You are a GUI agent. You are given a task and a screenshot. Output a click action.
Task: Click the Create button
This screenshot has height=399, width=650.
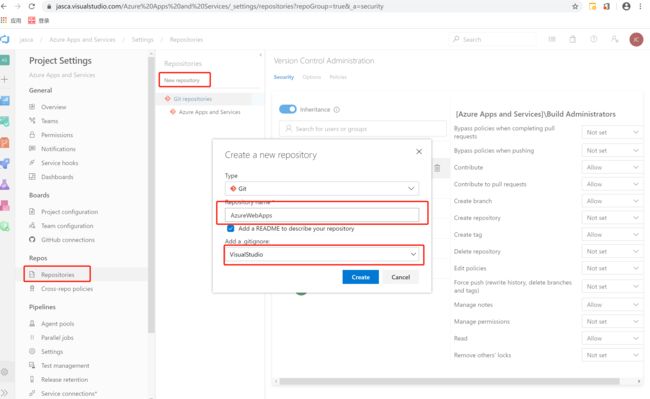tap(360, 277)
